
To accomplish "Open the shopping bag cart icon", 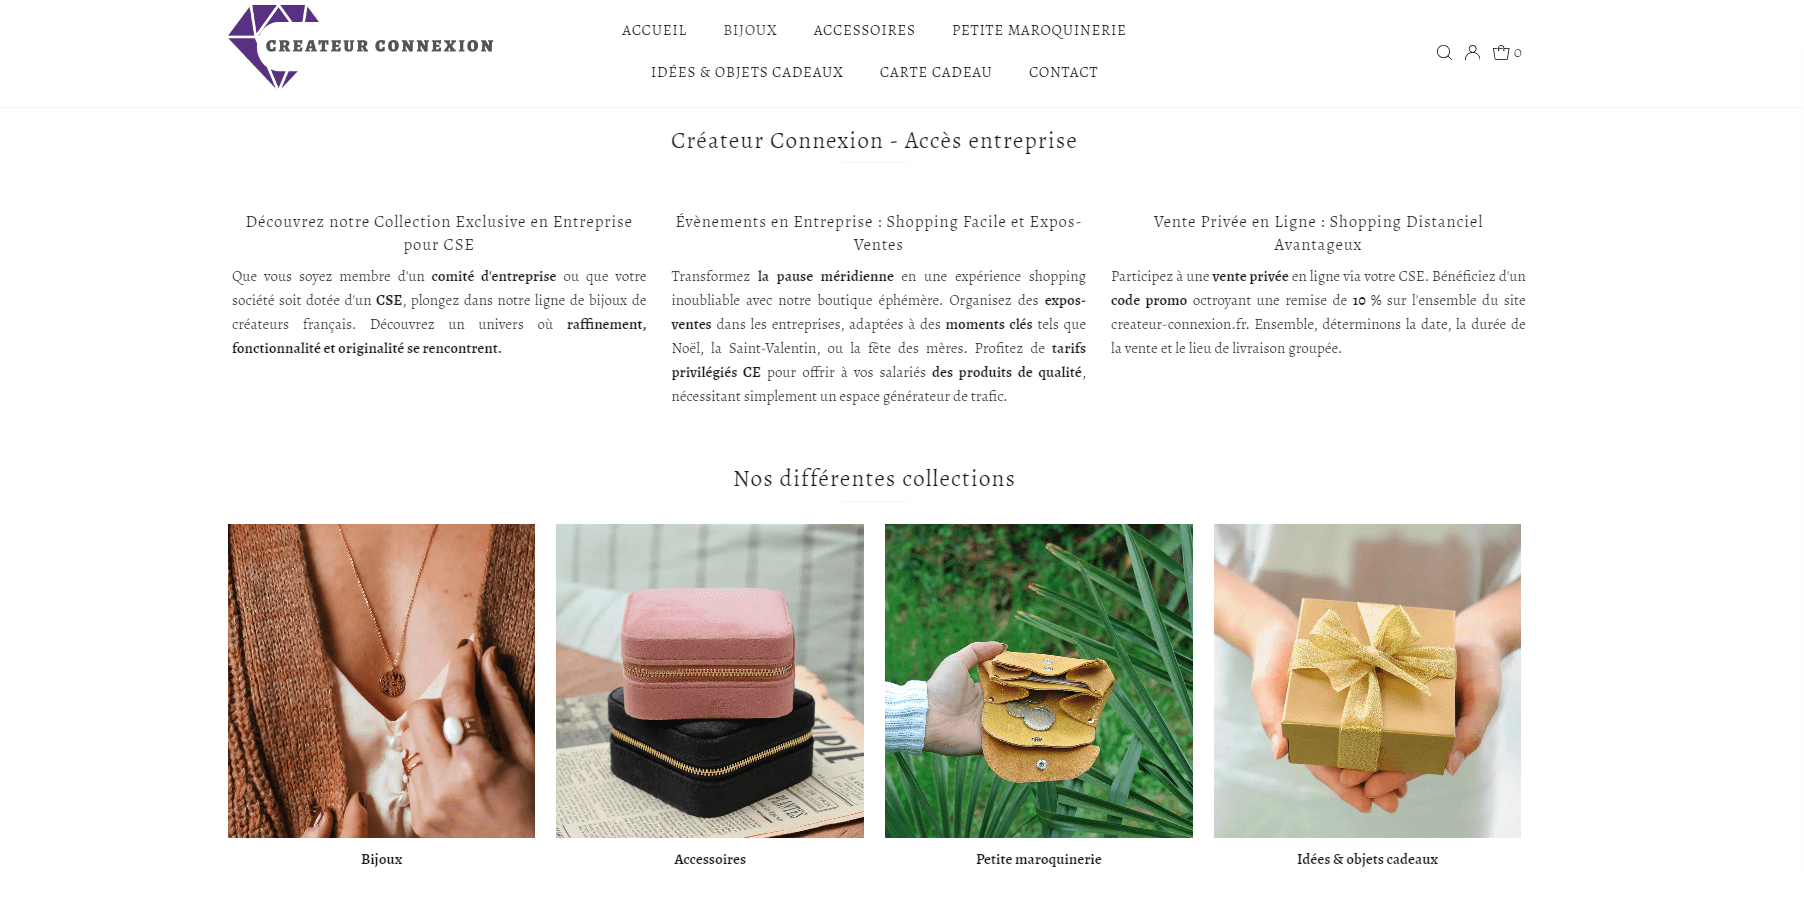I will (1501, 53).
